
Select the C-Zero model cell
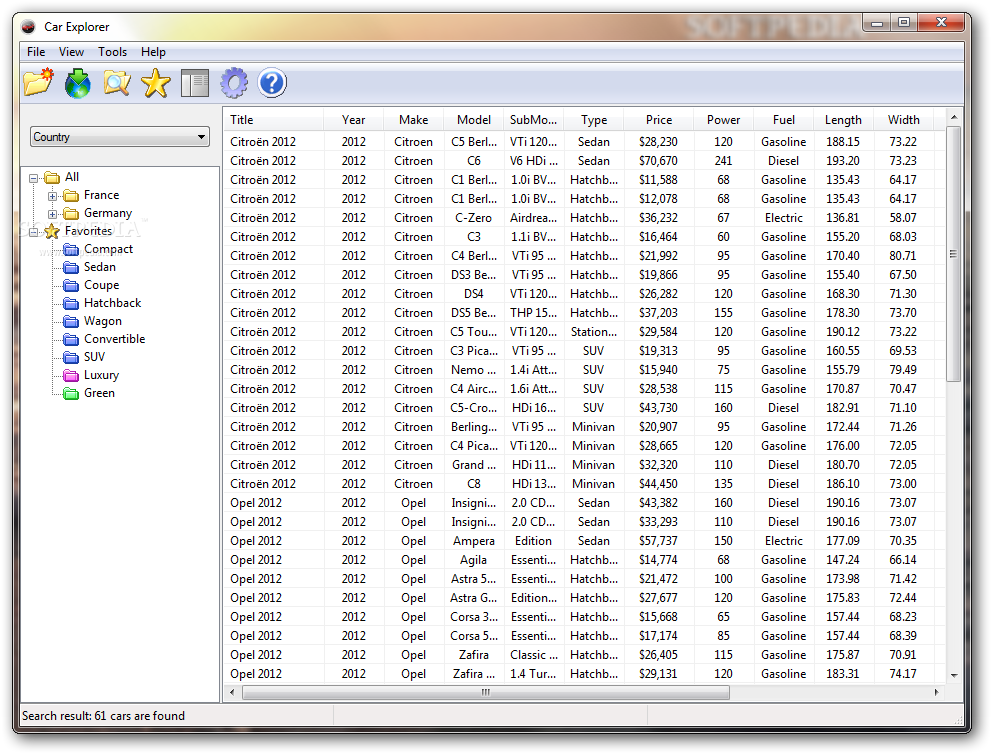474,218
